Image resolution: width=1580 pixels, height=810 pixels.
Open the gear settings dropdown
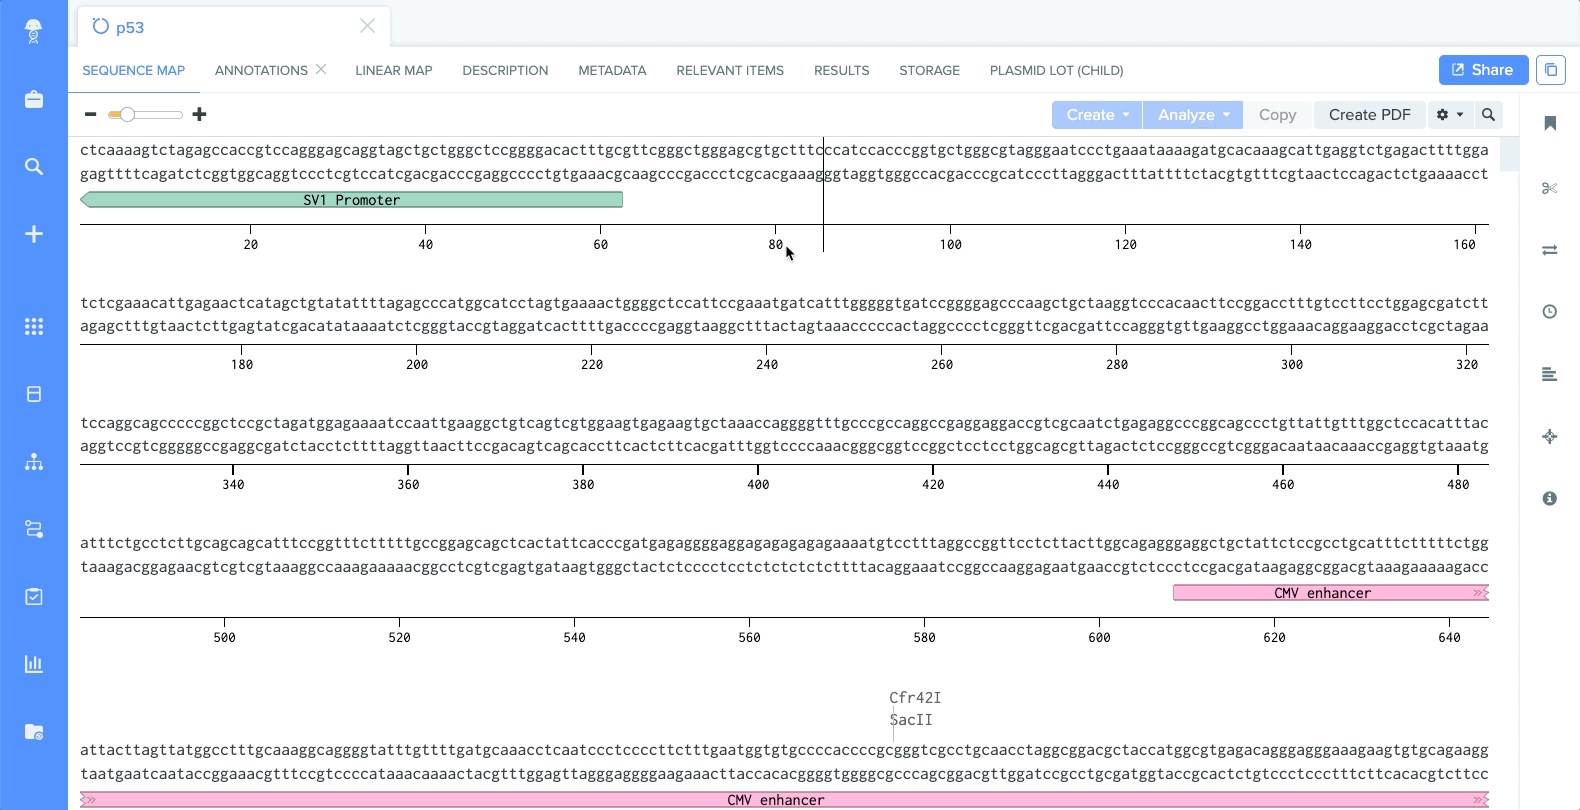point(1450,115)
